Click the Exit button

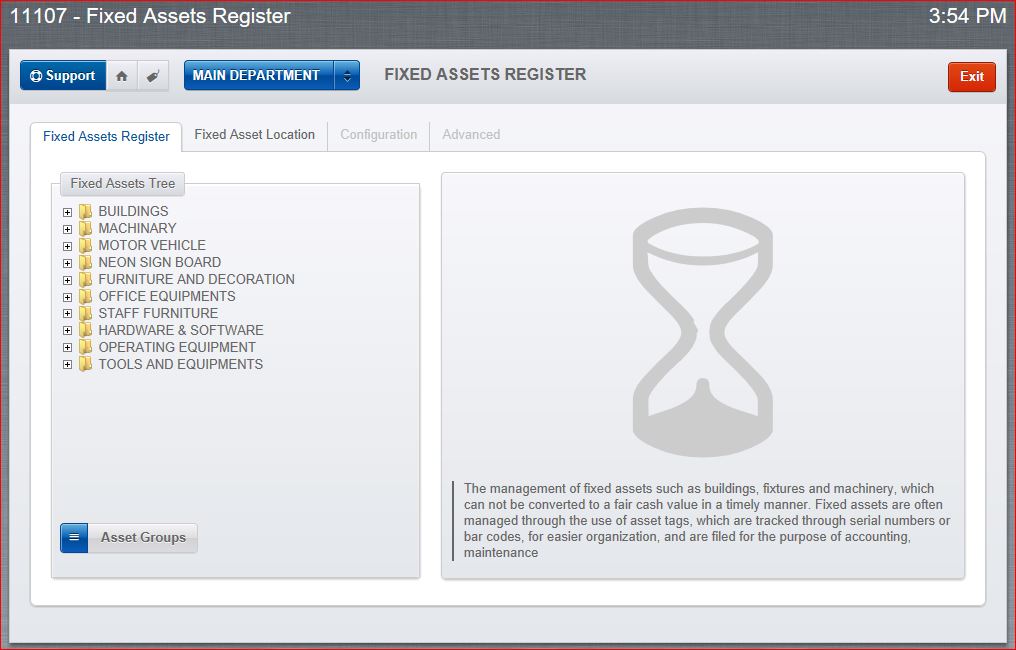(971, 76)
